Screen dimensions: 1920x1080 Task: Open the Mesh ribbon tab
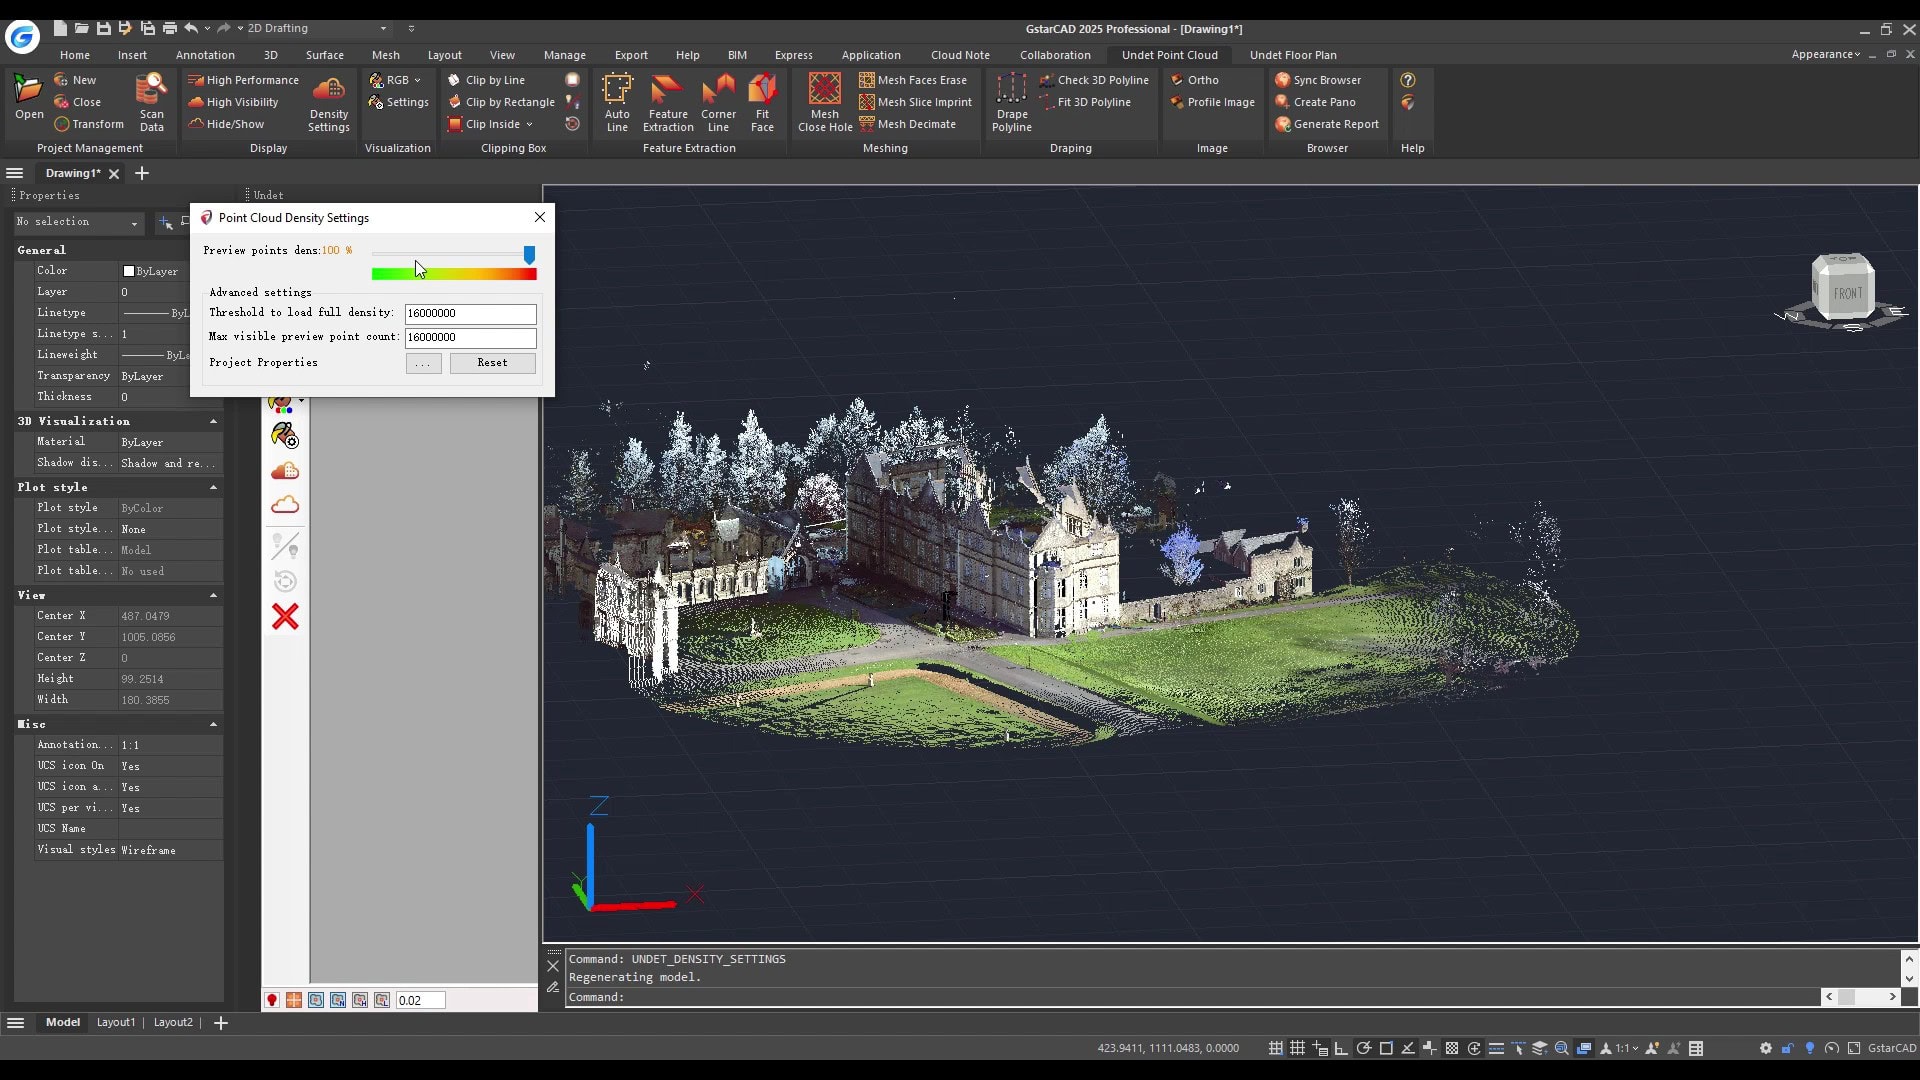pos(385,55)
